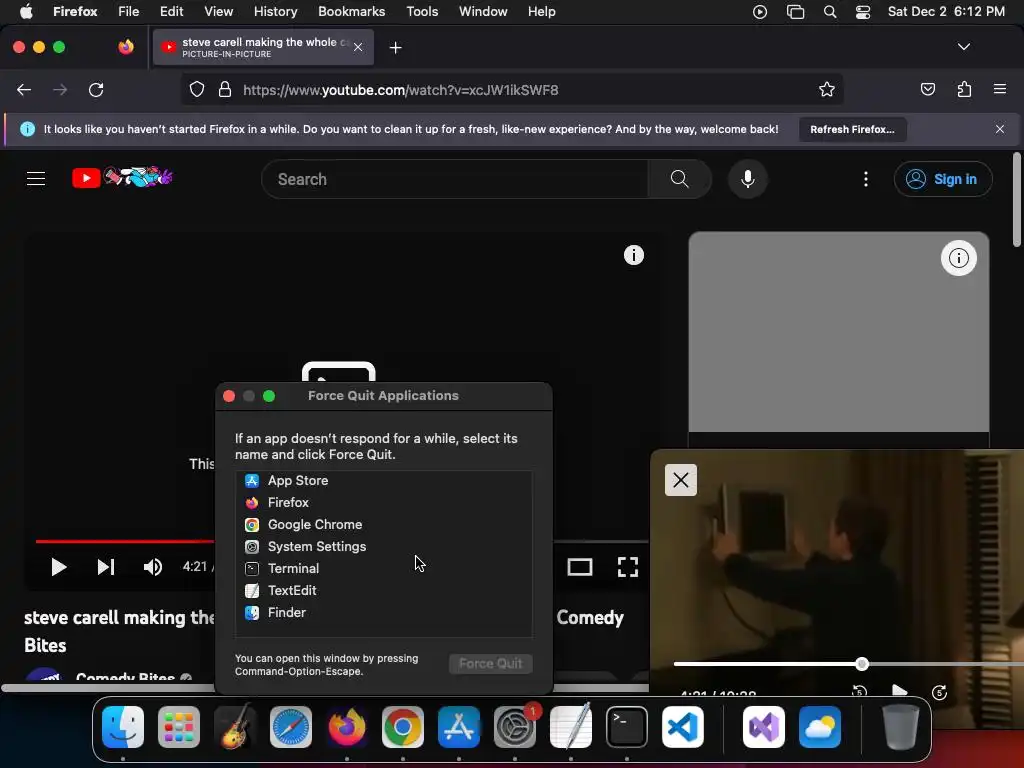This screenshot has width=1024, height=768.
Task: Skip to next video
Action: coord(106,567)
